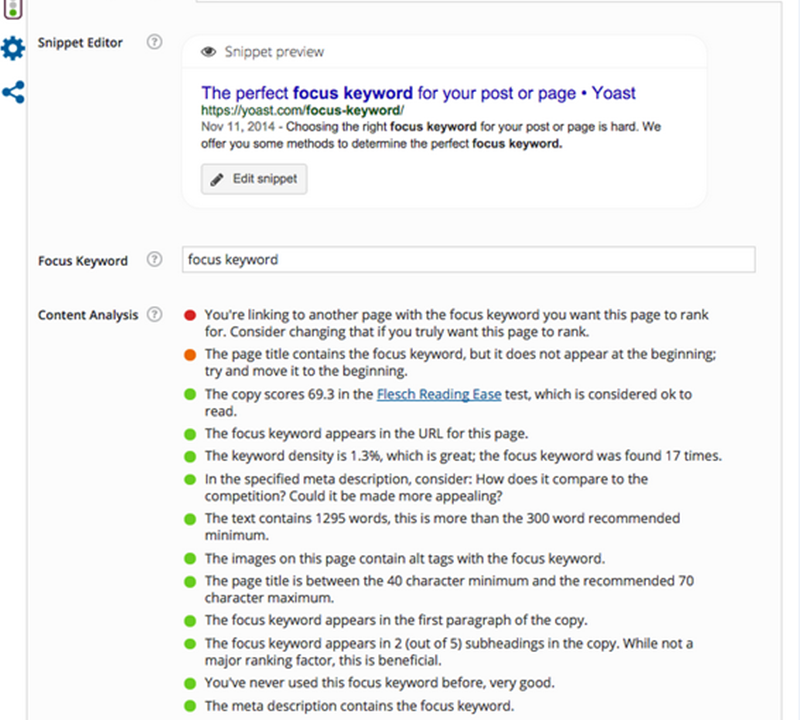Follow the Flesch Reading Ease link
Viewport: 800px width, 720px height.
[438, 395]
